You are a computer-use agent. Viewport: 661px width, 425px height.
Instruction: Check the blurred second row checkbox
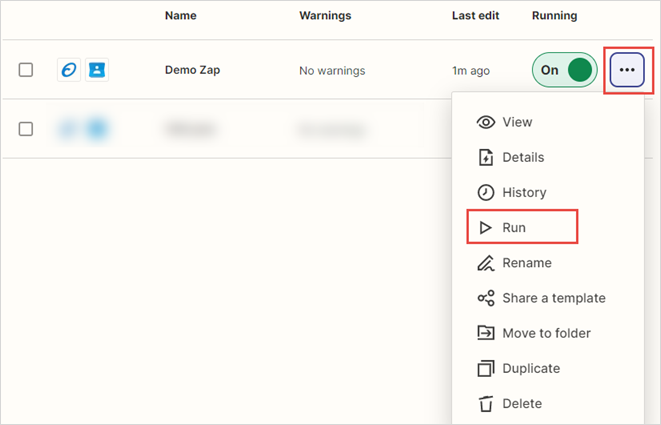(26, 129)
